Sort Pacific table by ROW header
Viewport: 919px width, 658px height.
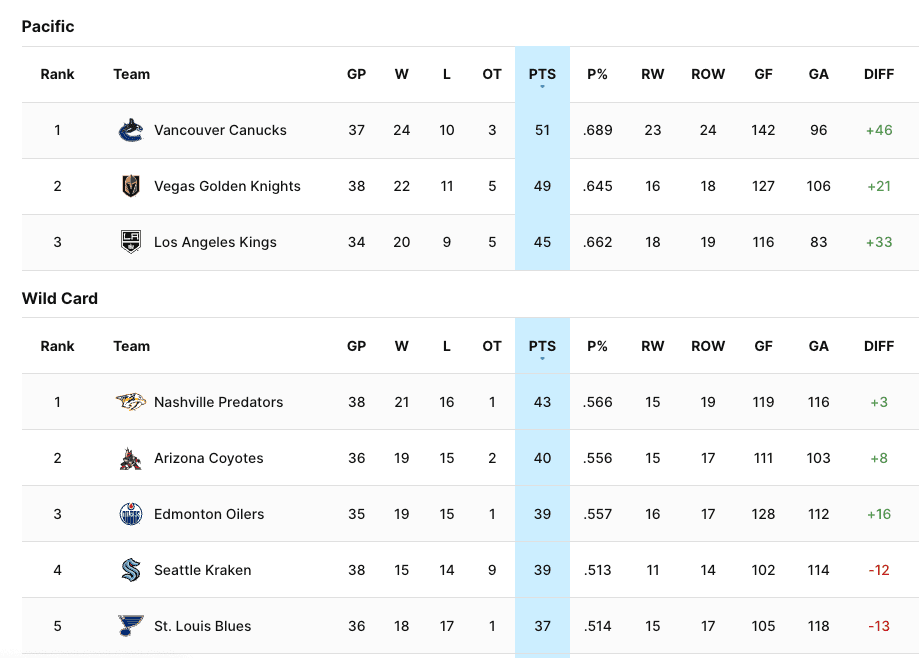point(708,74)
